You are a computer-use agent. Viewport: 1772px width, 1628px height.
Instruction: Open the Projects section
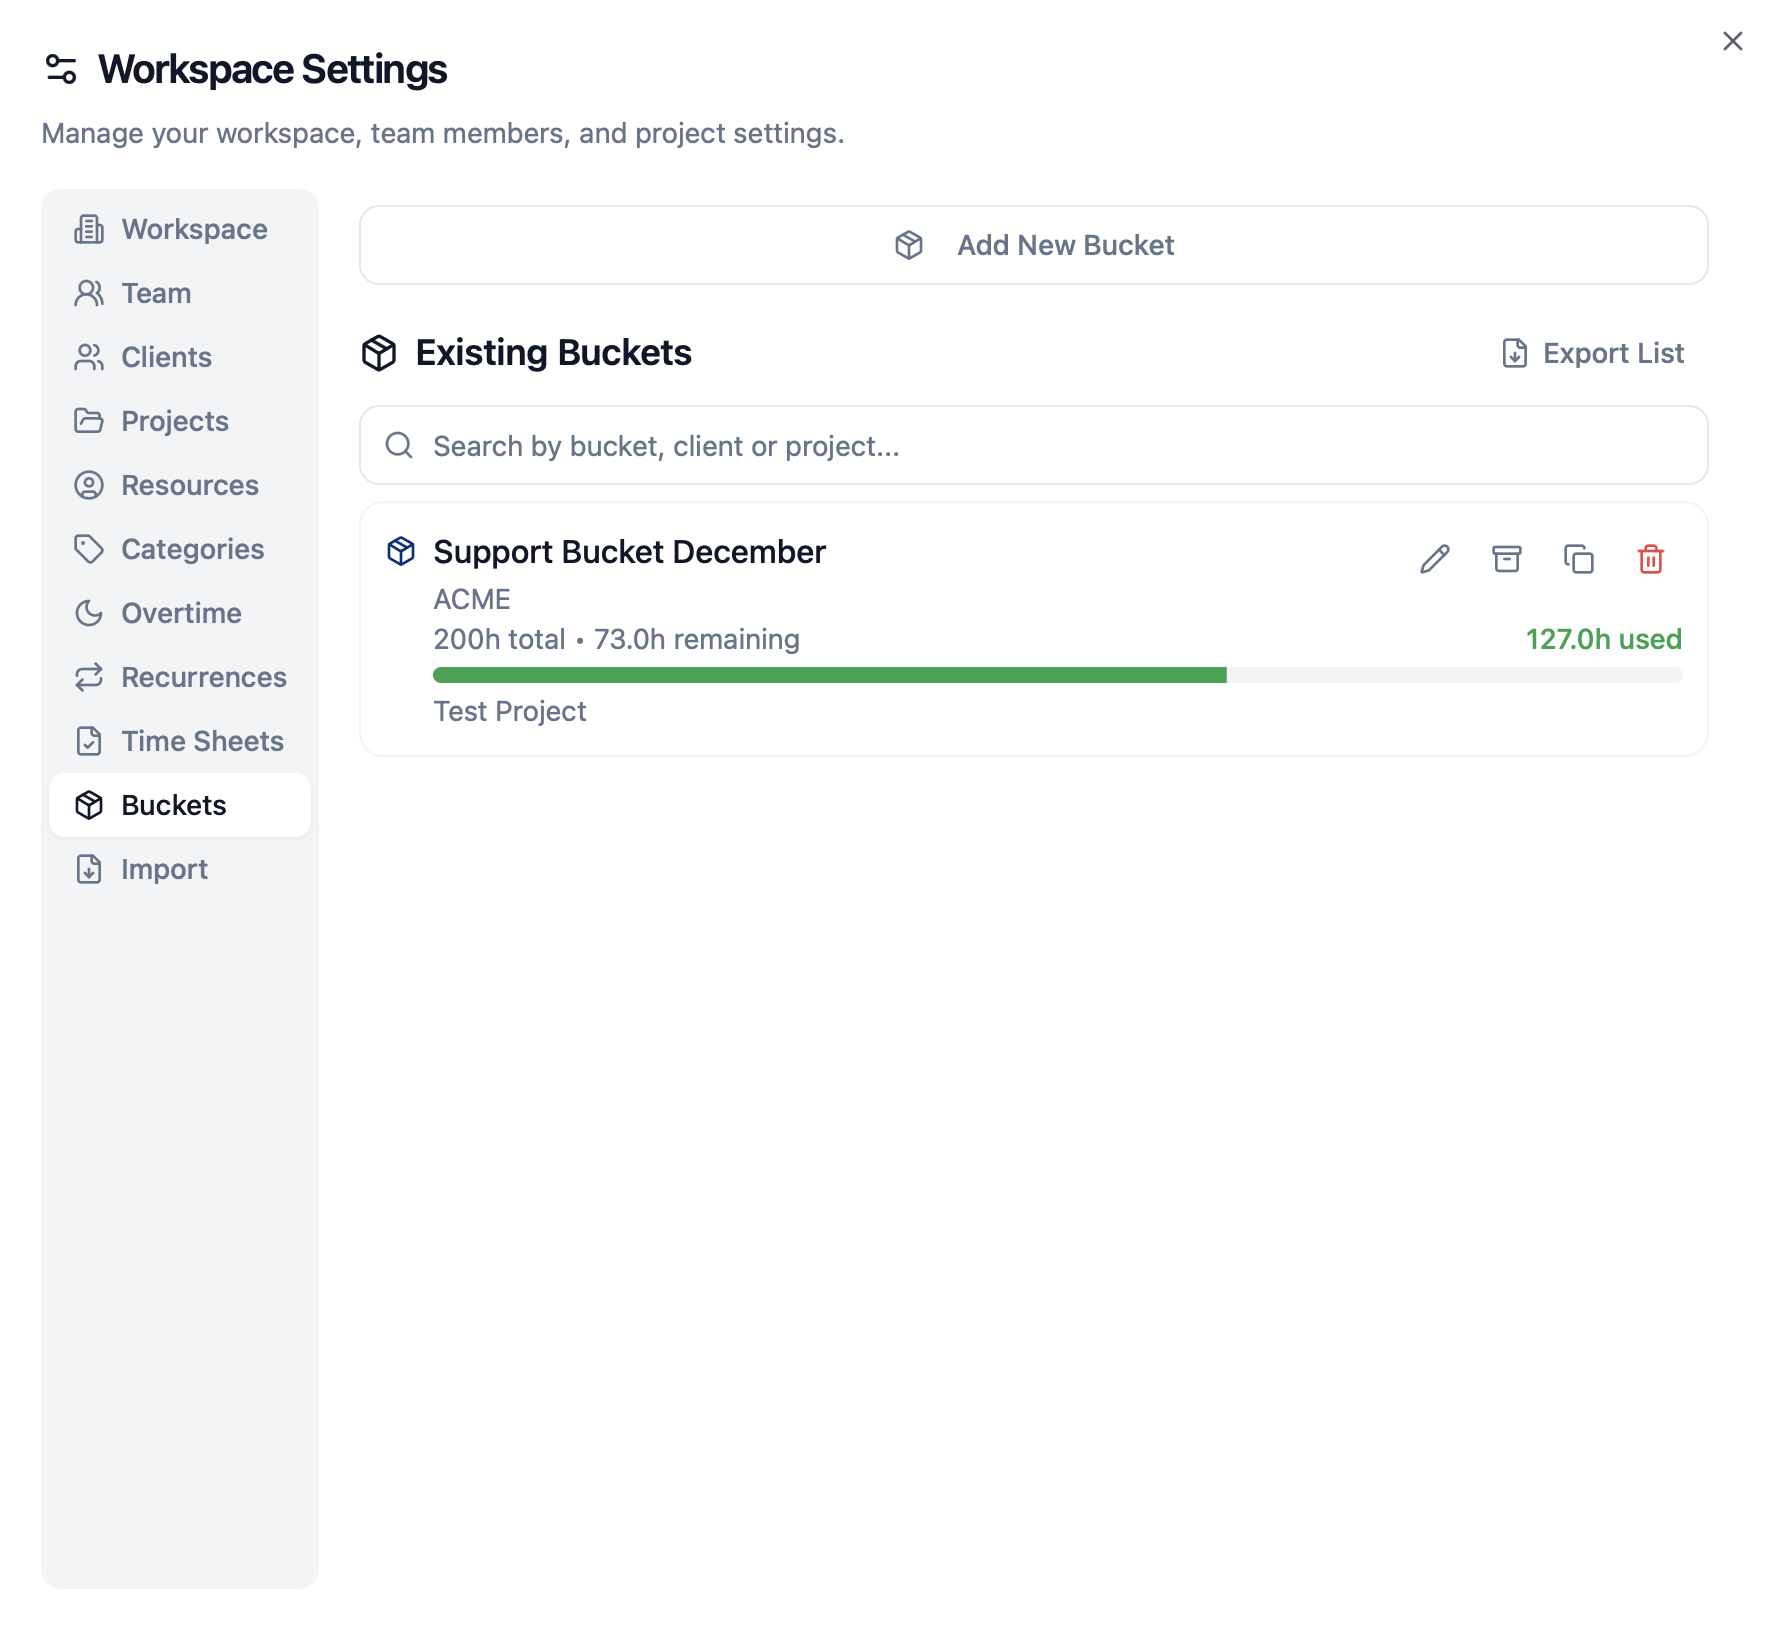(180, 421)
